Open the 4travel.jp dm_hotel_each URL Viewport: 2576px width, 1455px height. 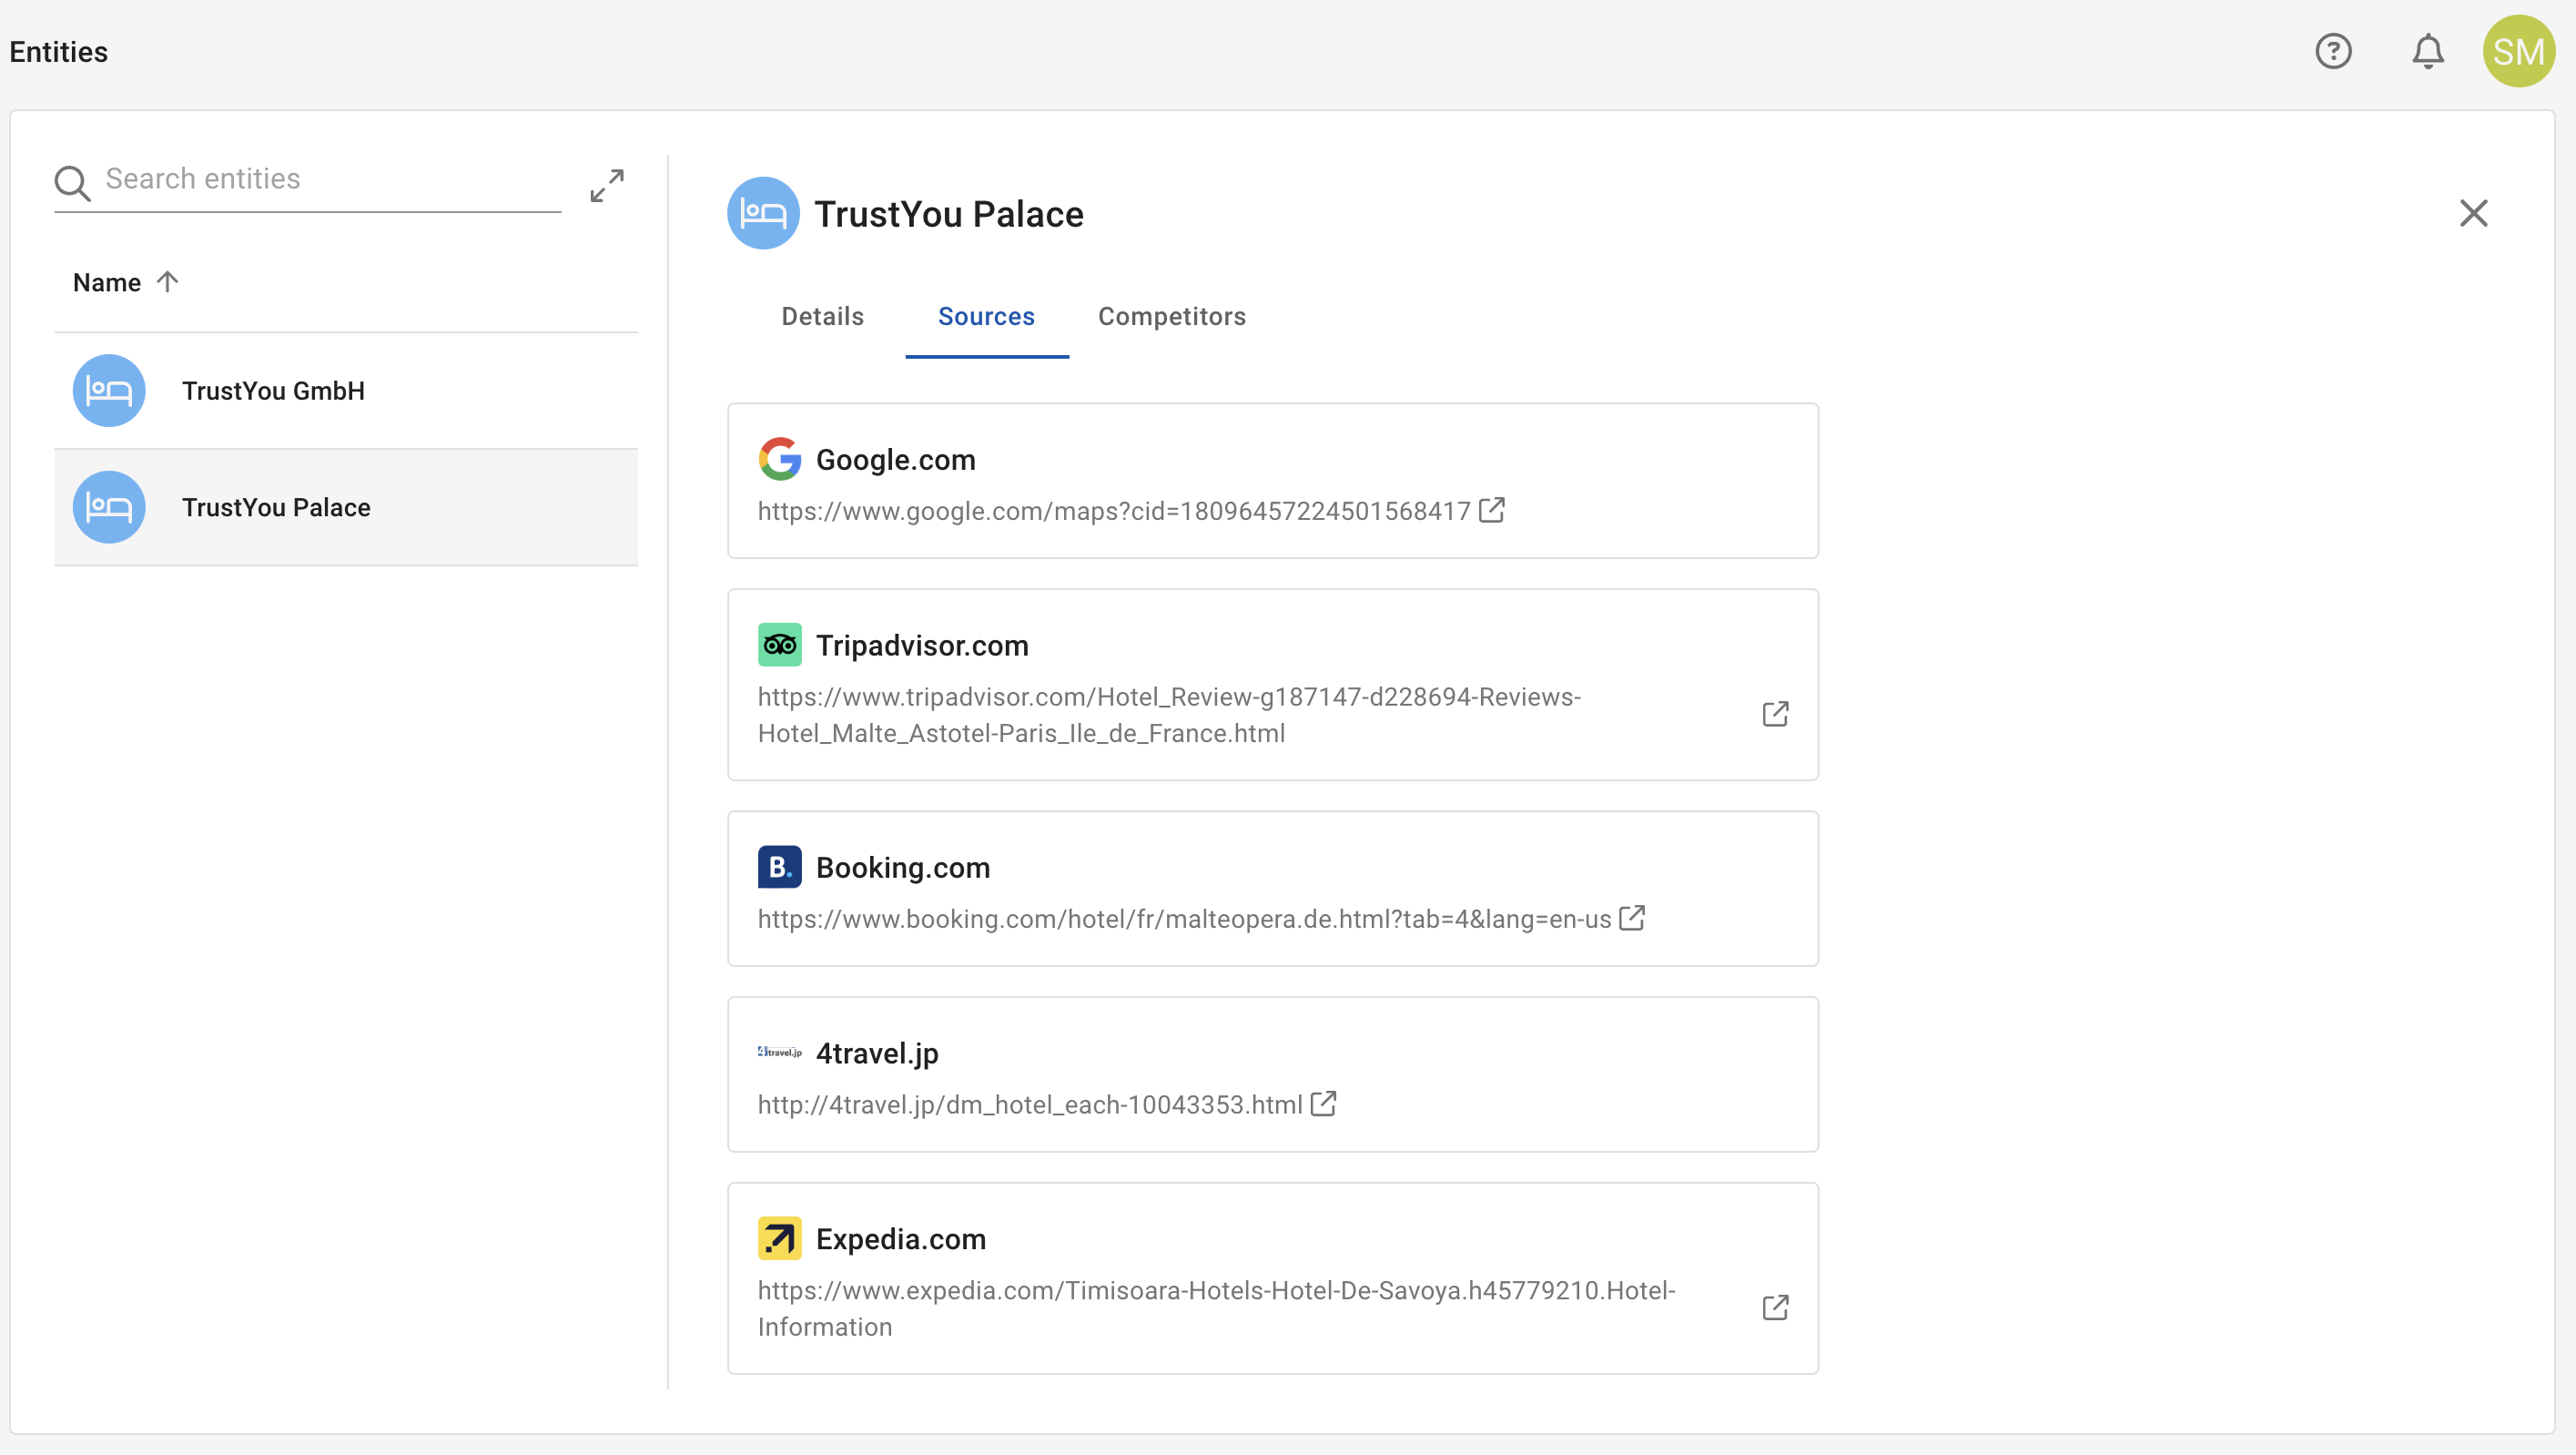click(x=1030, y=1105)
